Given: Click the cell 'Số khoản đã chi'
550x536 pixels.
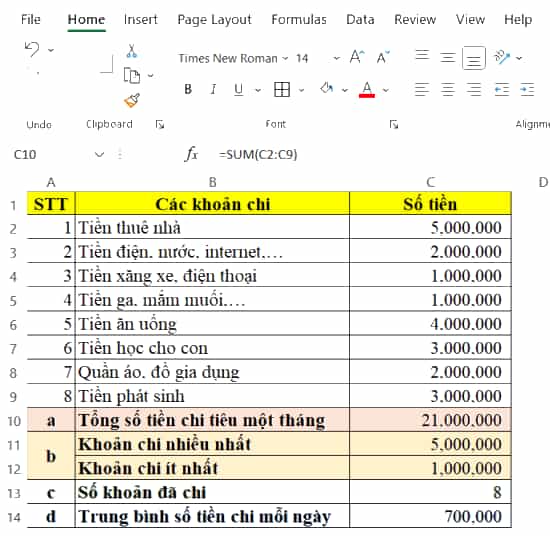Looking at the screenshot, I should point(212,492).
